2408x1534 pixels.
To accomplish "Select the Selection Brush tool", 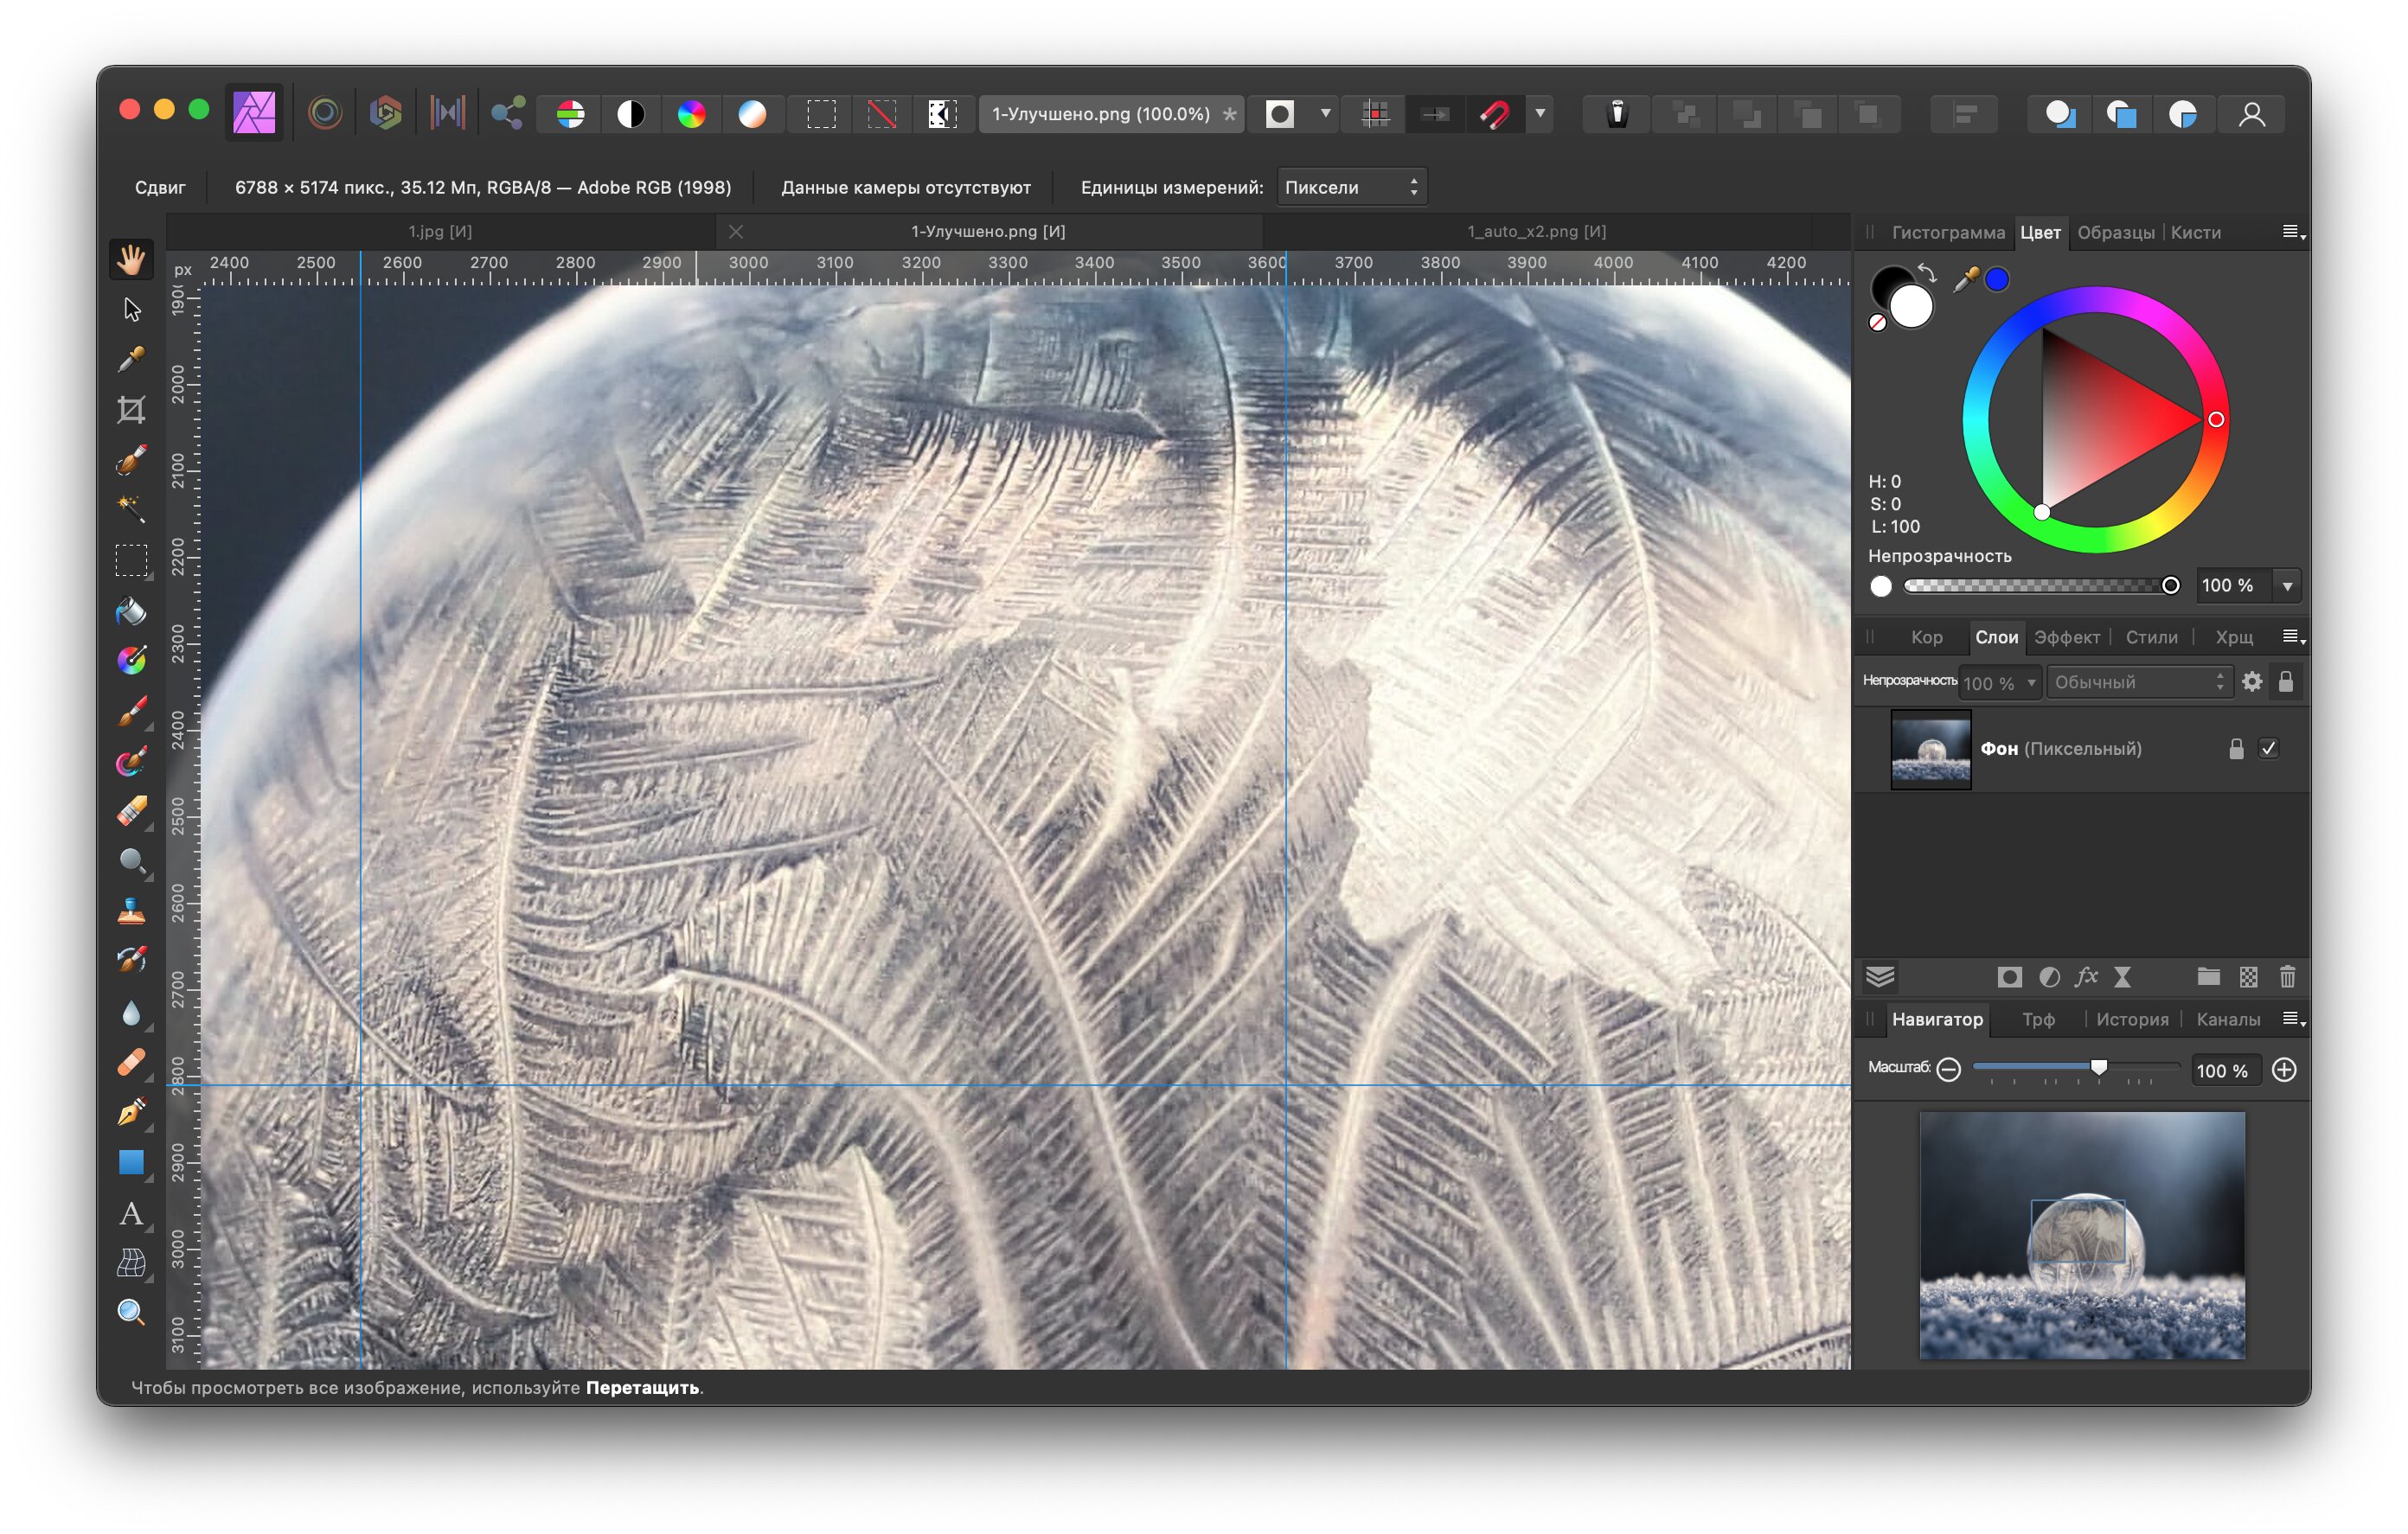I will (131, 460).
